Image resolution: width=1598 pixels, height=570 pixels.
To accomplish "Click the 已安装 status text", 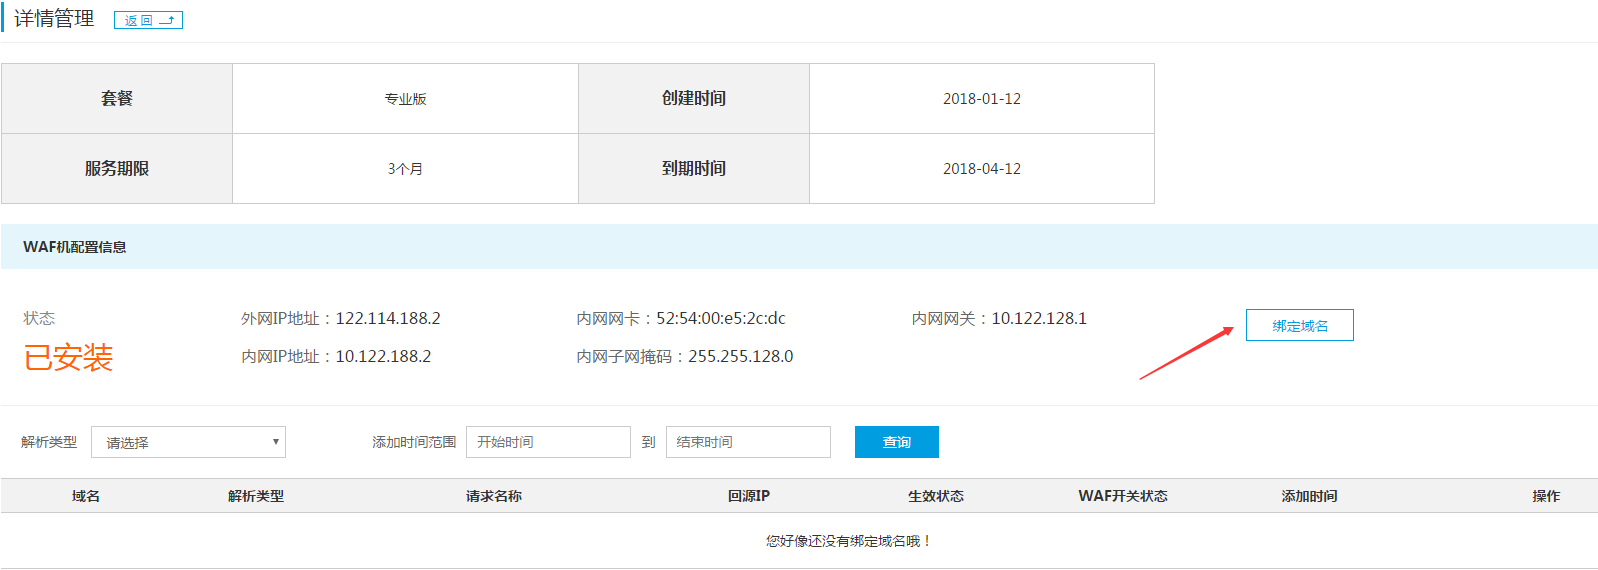I will (68, 357).
